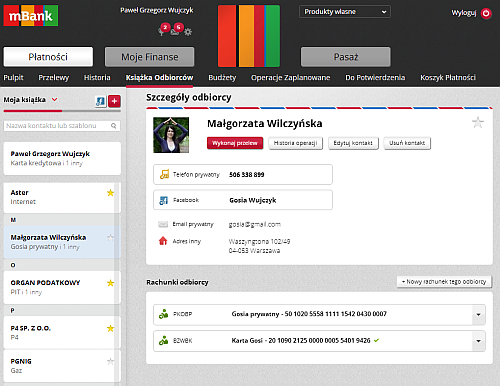
Task: Click the mBank logo
Action: point(31,15)
